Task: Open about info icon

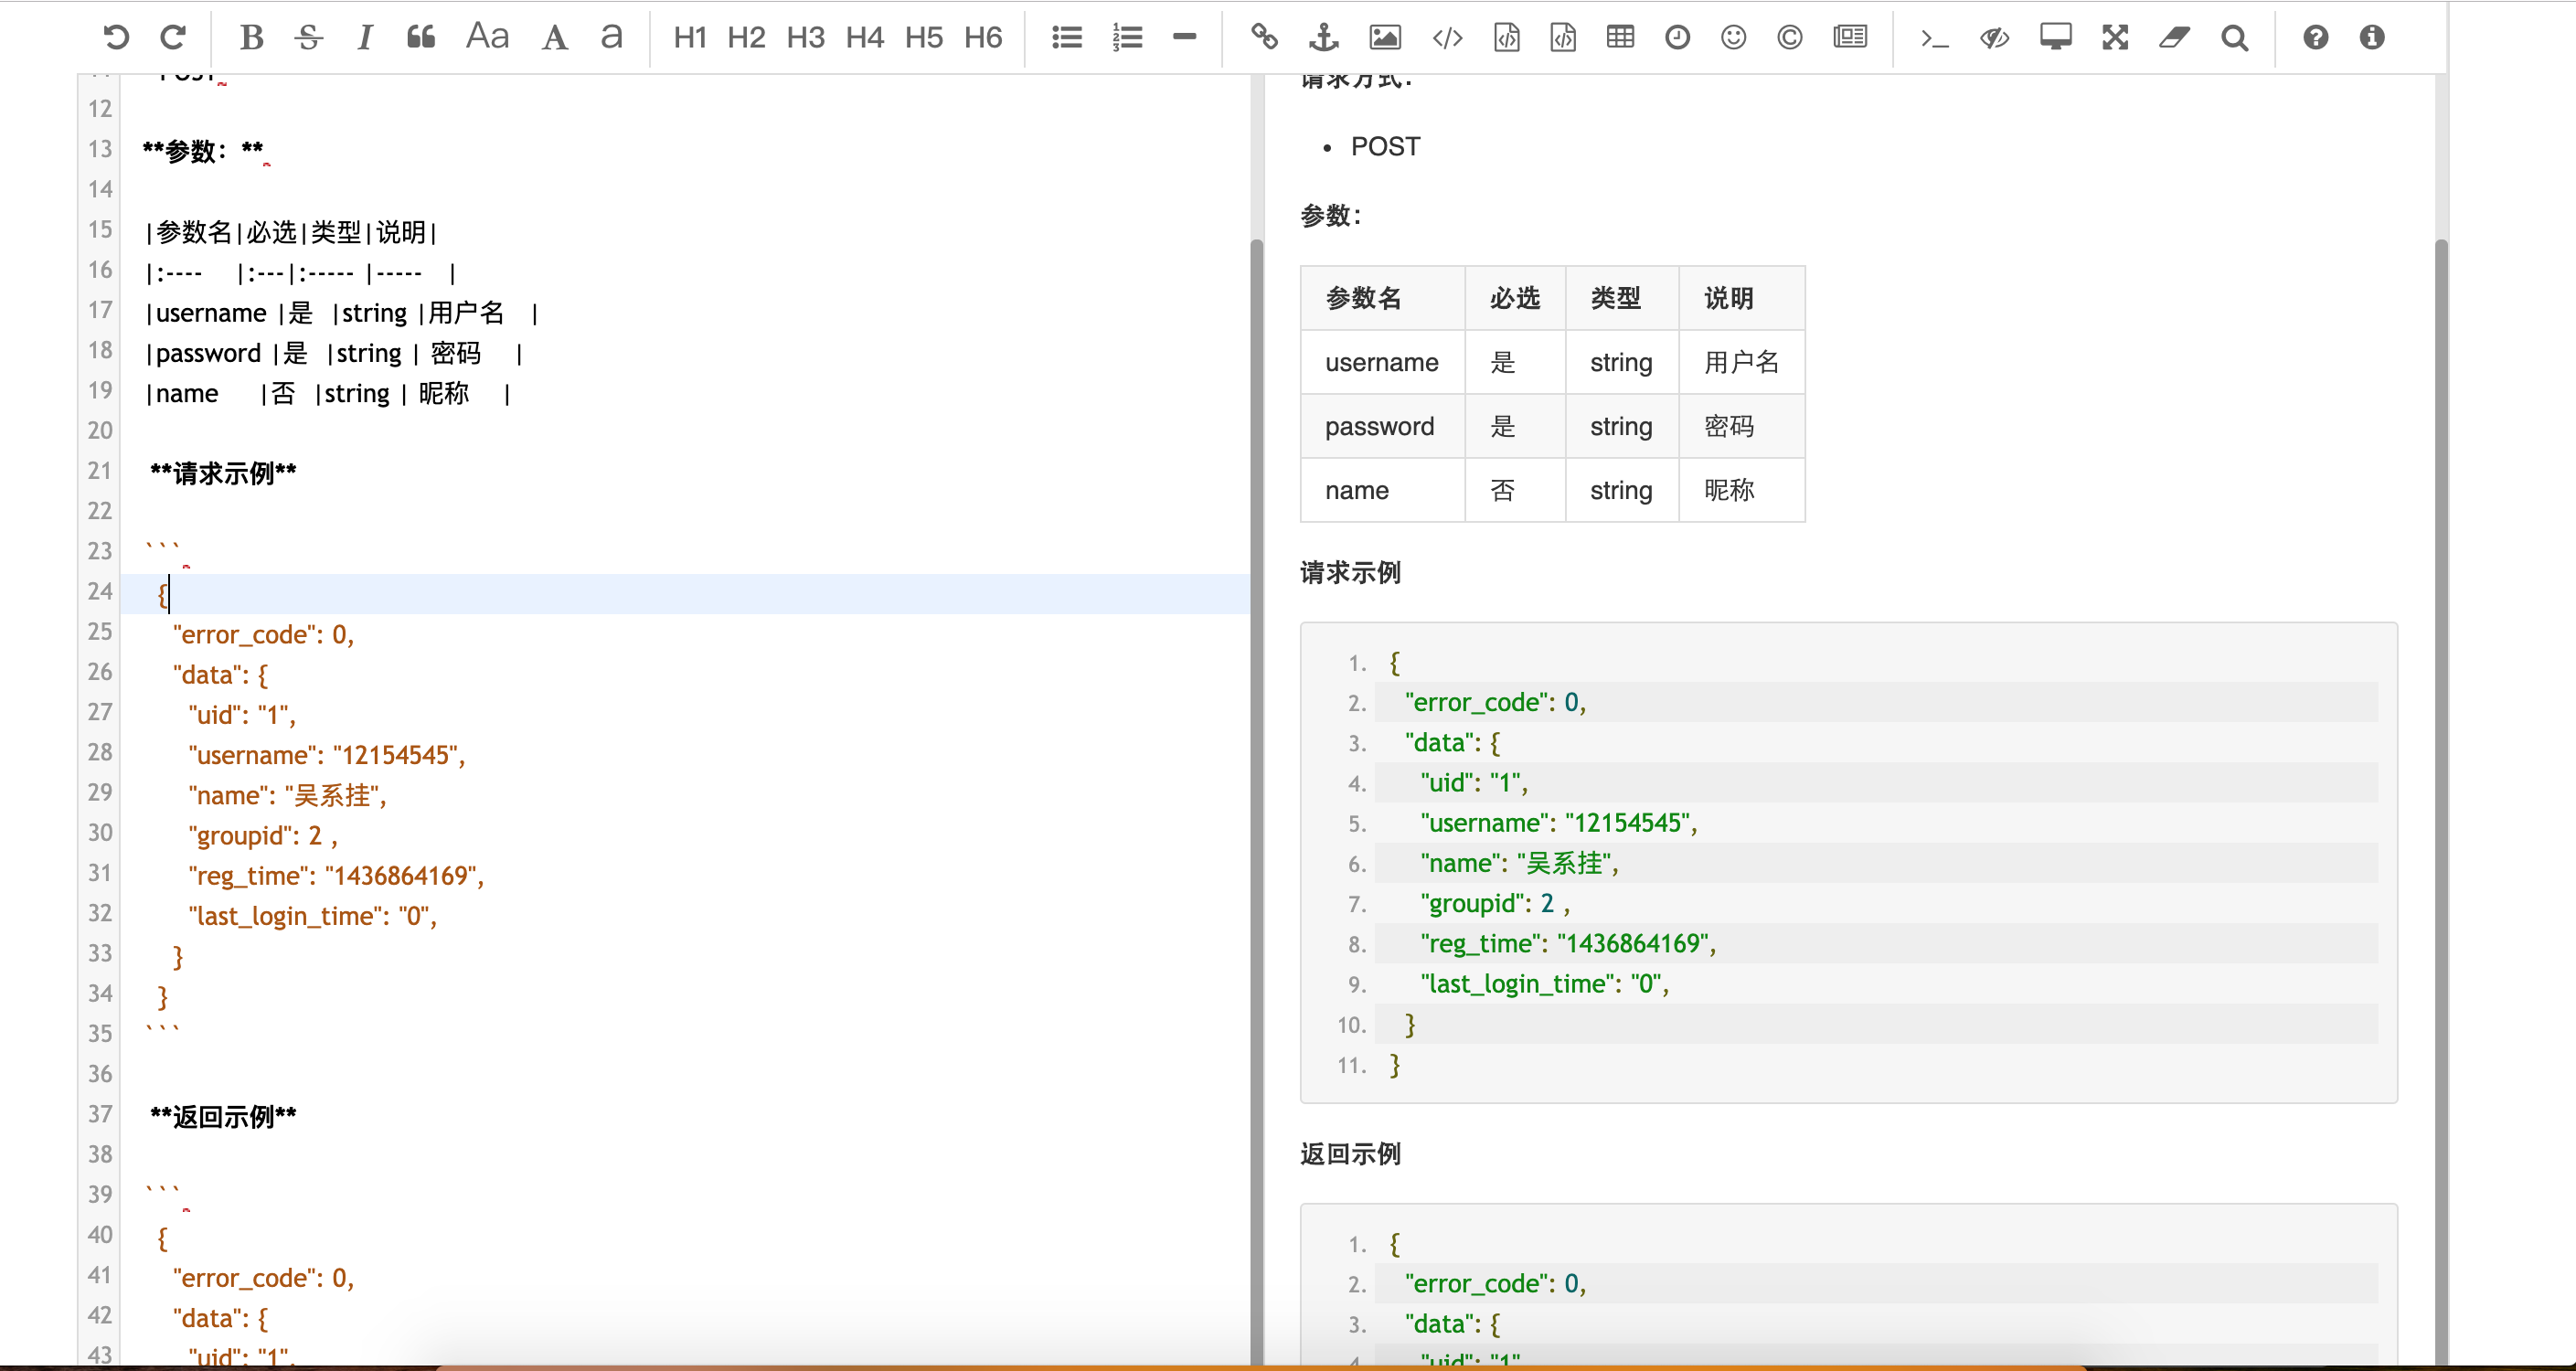Action: point(2371,38)
